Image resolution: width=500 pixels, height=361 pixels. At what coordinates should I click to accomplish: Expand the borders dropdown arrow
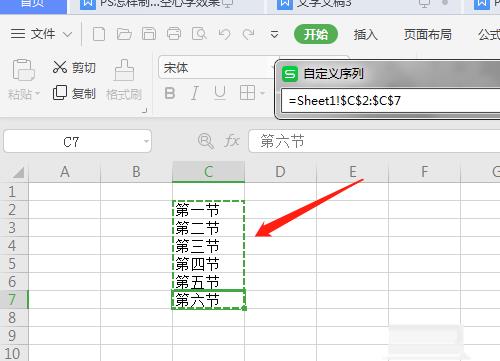pos(262,93)
